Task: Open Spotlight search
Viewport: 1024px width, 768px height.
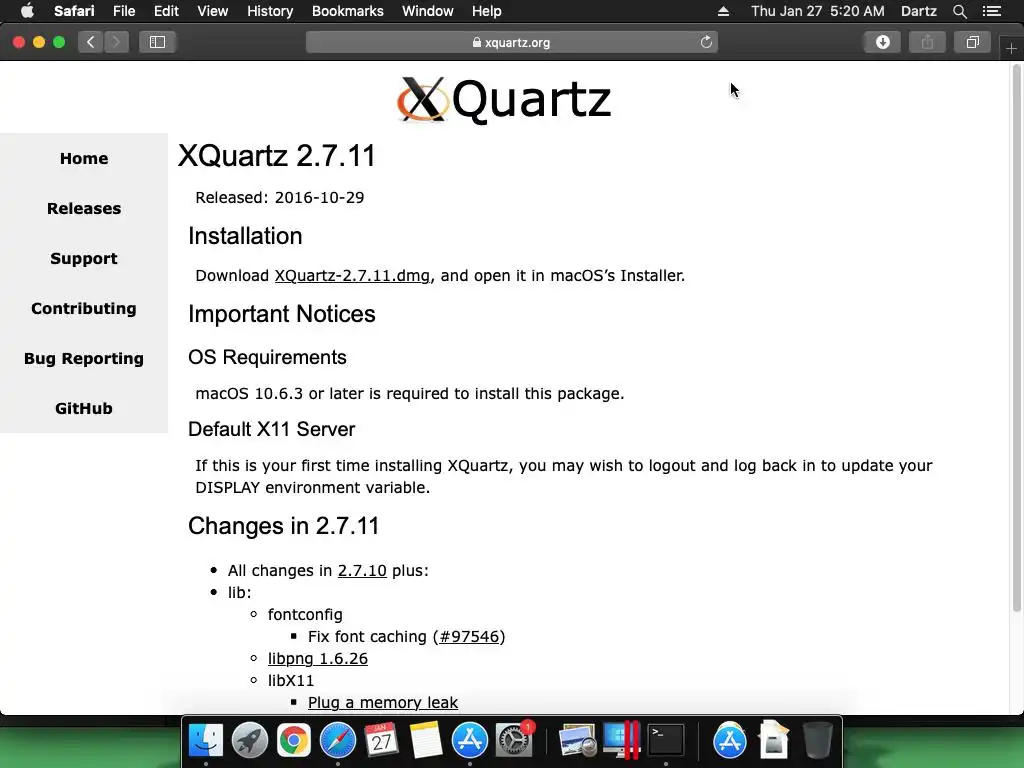Action: (959, 11)
